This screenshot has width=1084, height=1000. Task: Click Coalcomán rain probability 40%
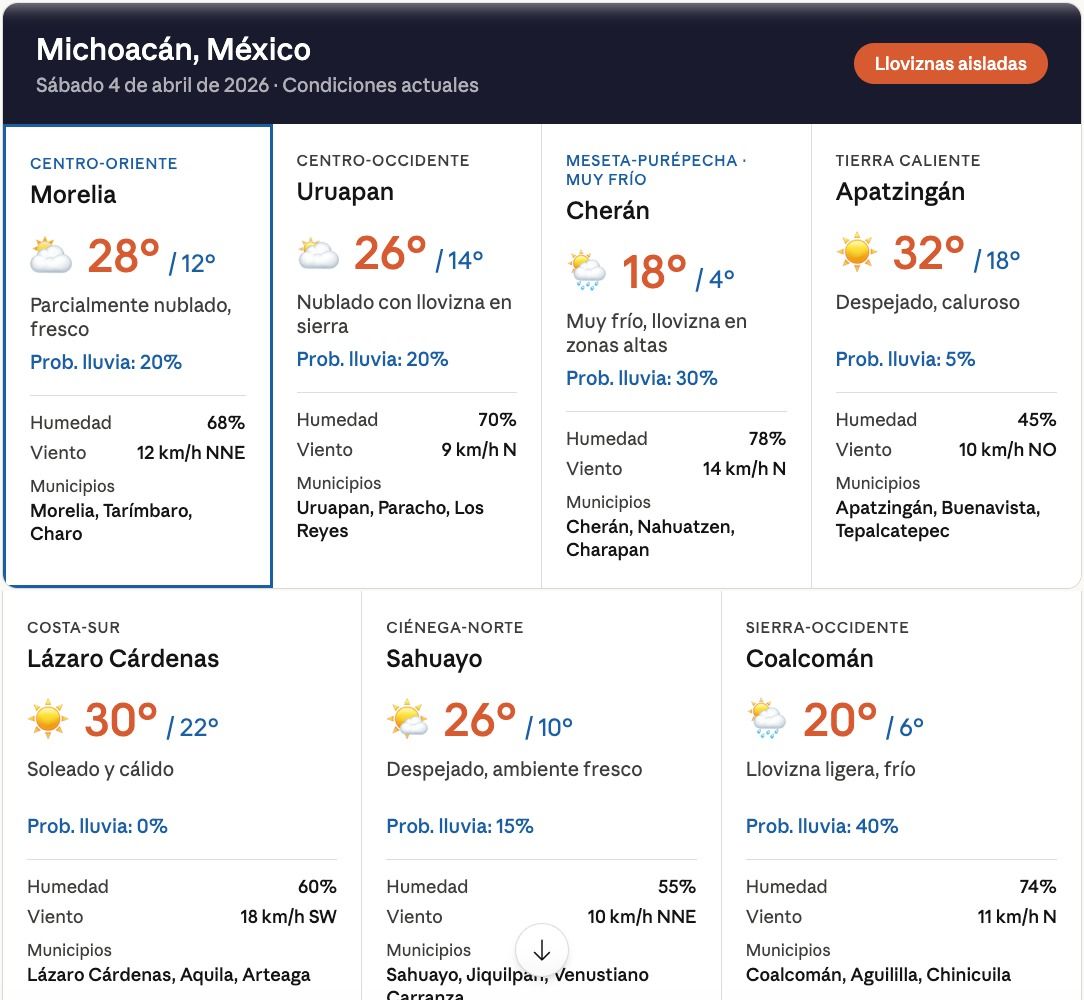[x=822, y=826]
